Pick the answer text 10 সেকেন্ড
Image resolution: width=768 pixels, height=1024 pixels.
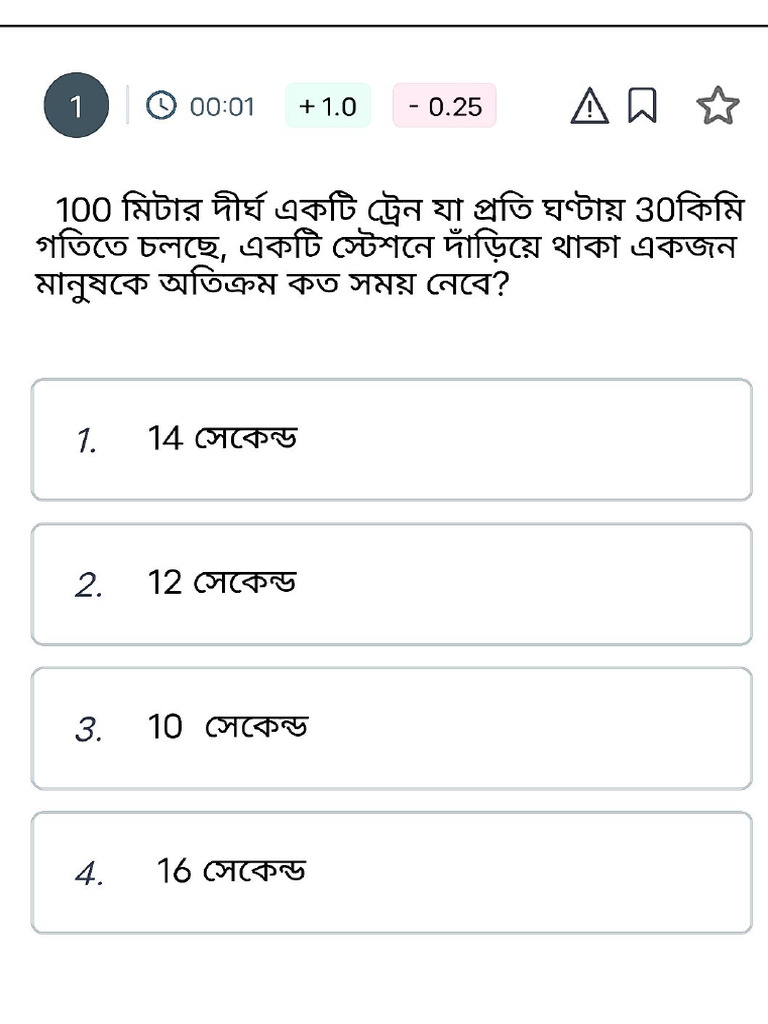pos(228,727)
